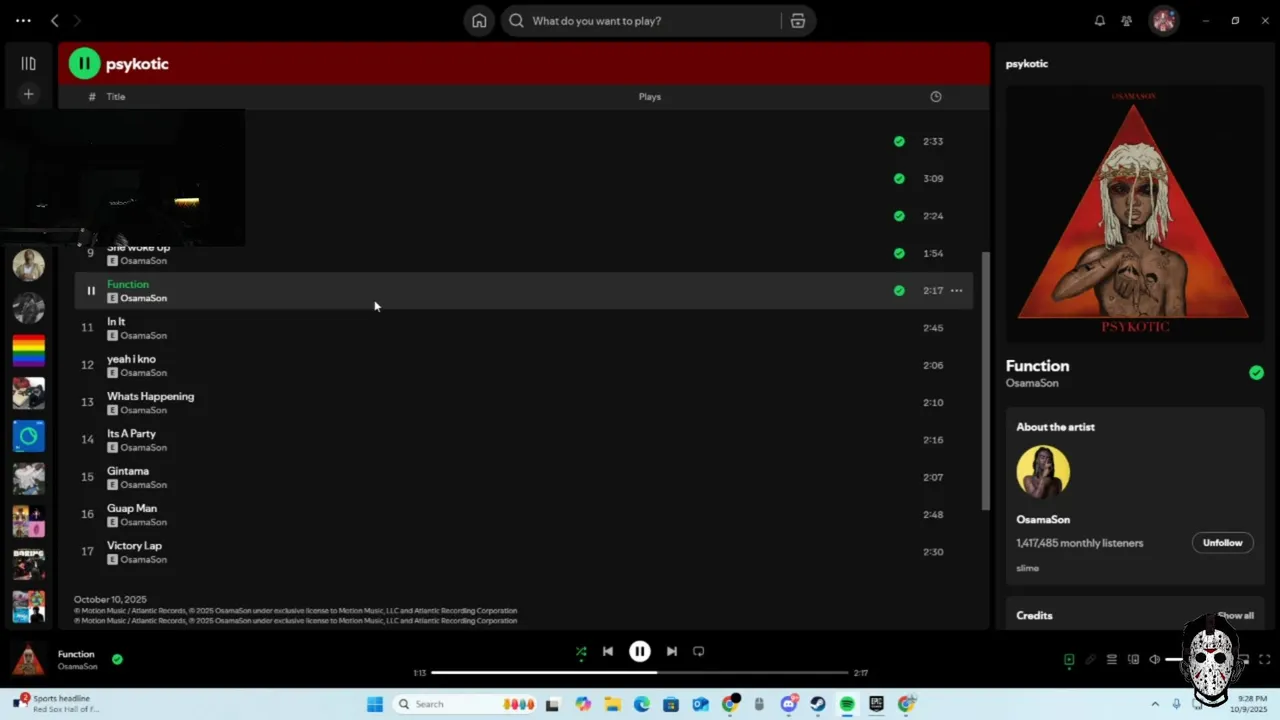
Task: Toggle saved checkmark beside Function in right panel
Action: [x=1256, y=373]
